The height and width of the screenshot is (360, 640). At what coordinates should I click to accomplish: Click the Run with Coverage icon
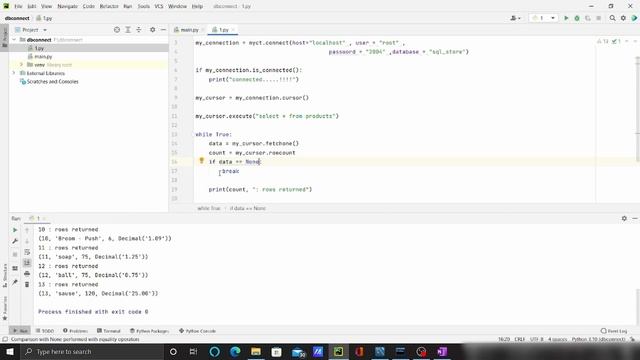(588, 18)
